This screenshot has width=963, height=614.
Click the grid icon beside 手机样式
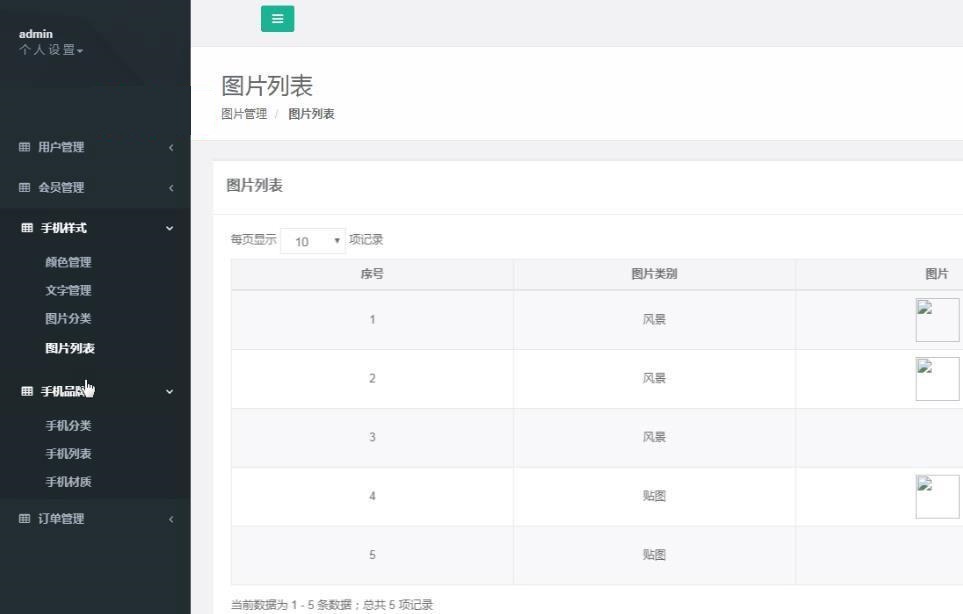(27, 228)
